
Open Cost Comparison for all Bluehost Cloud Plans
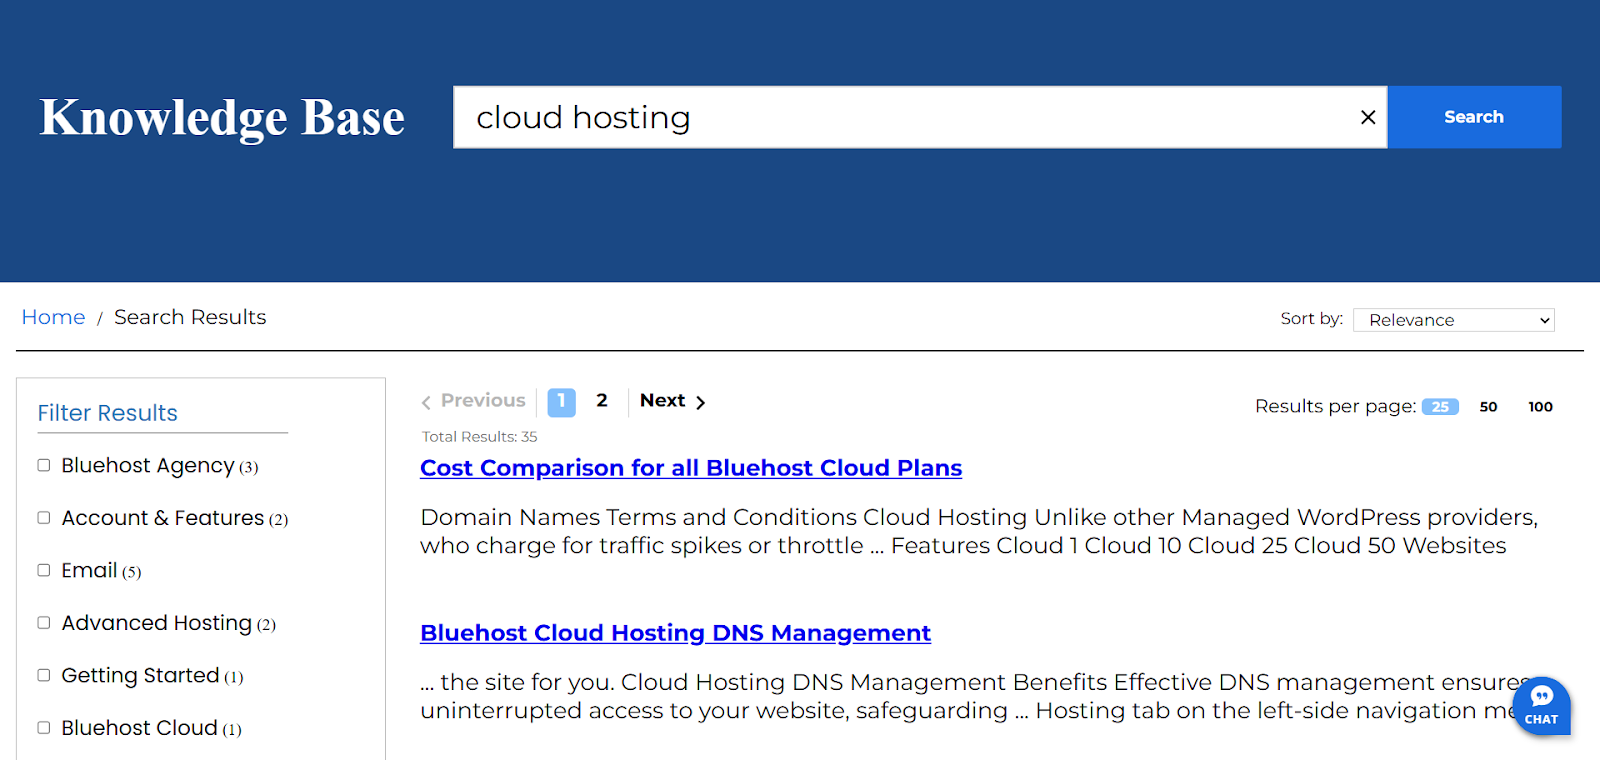[691, 468]
